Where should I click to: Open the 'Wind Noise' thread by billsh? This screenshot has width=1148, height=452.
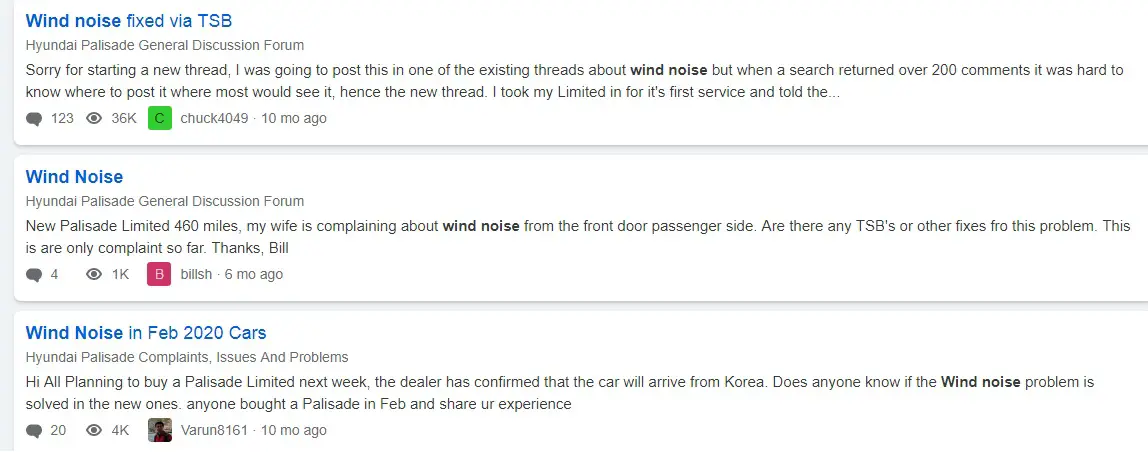click(74, 177)
